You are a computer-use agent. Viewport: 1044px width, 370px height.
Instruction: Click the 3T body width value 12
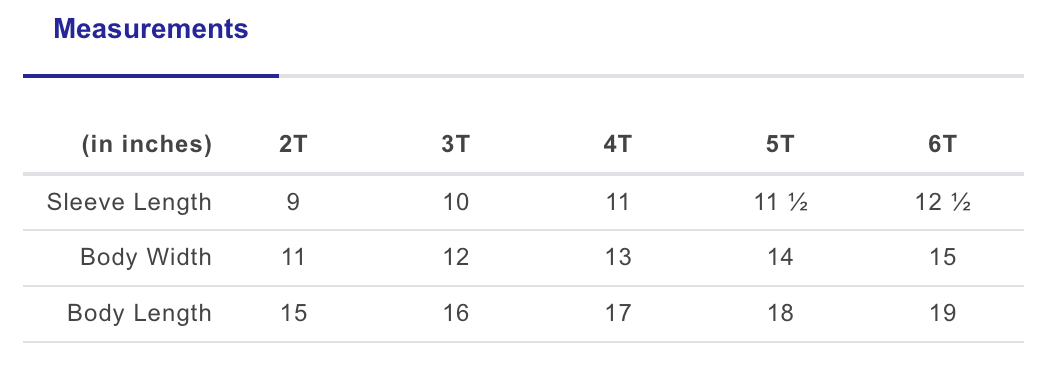click(x=455, y=258)
